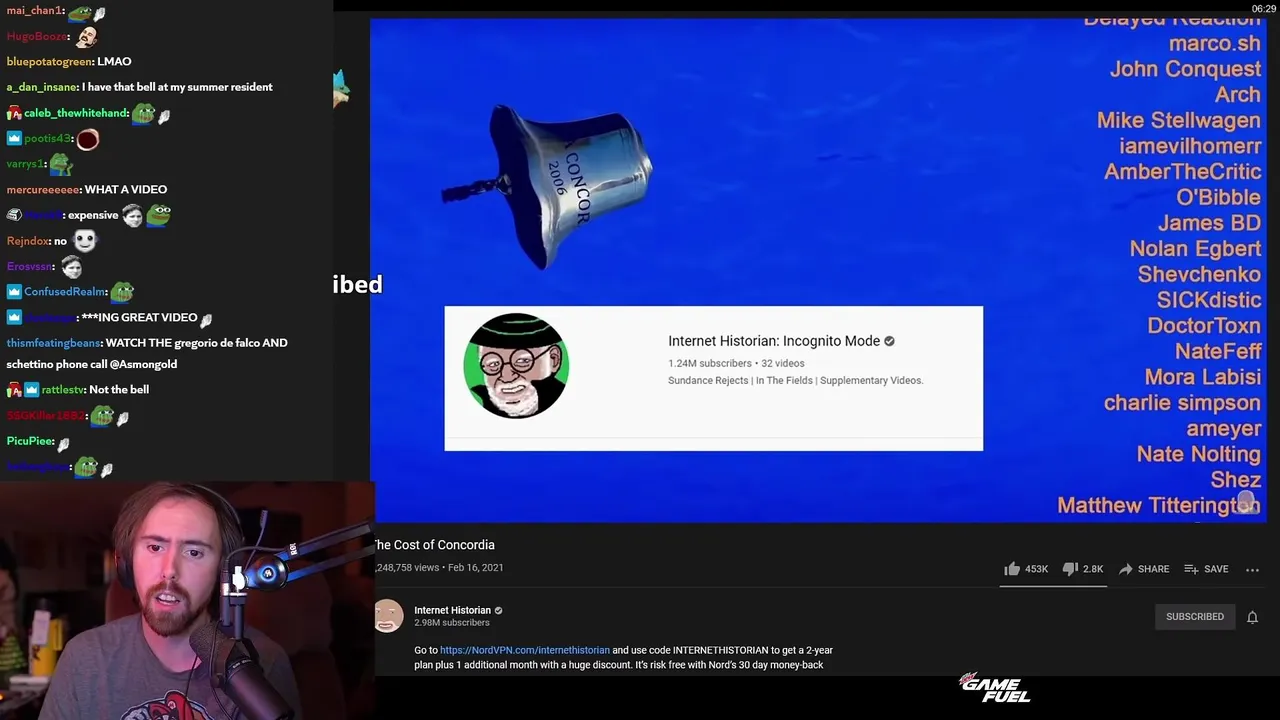The width and height of the screenshot is (1280, 720).
Task: Click the Internet Historian channel name link
Action: coord(452,610)
